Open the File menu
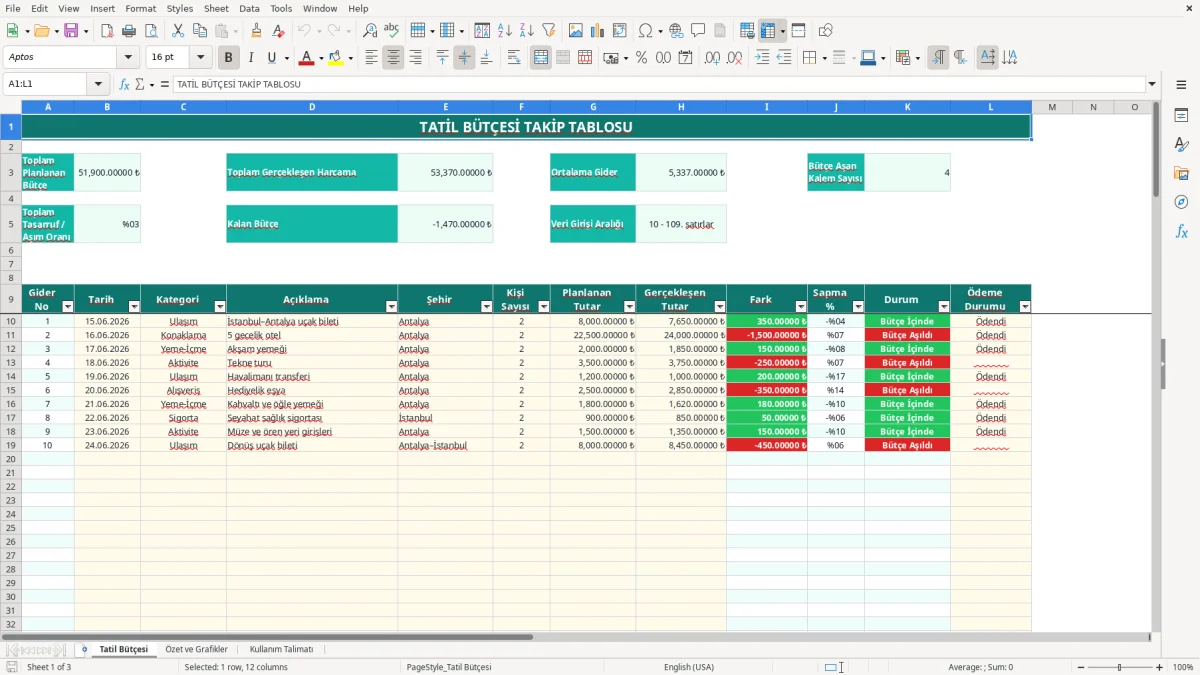This screenshot has width=1200, height=675. coord(13,8)
